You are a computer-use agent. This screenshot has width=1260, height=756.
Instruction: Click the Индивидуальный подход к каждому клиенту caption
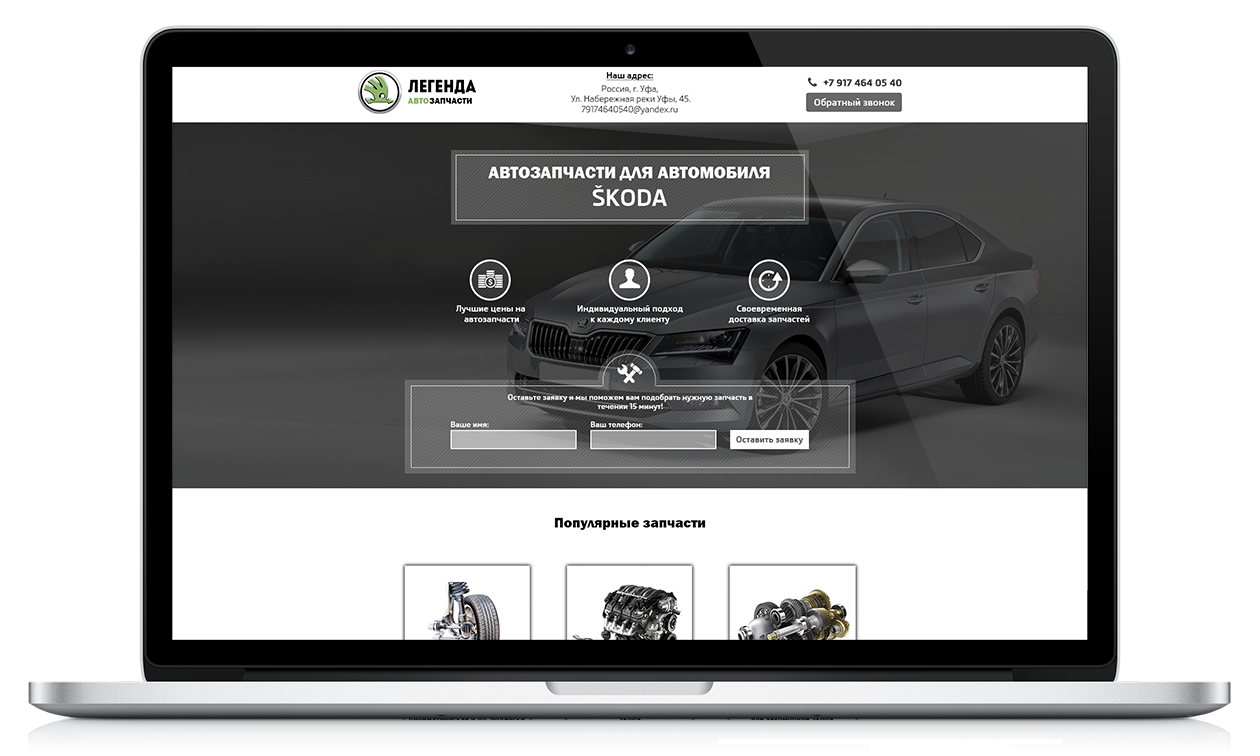pyautogui.click(x=629, y=313)
